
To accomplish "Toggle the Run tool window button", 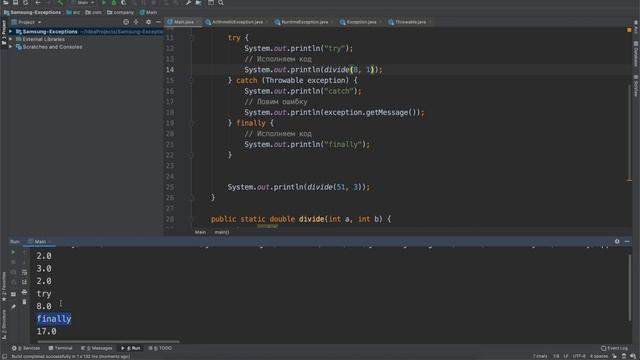I will [x=131, y=348].
